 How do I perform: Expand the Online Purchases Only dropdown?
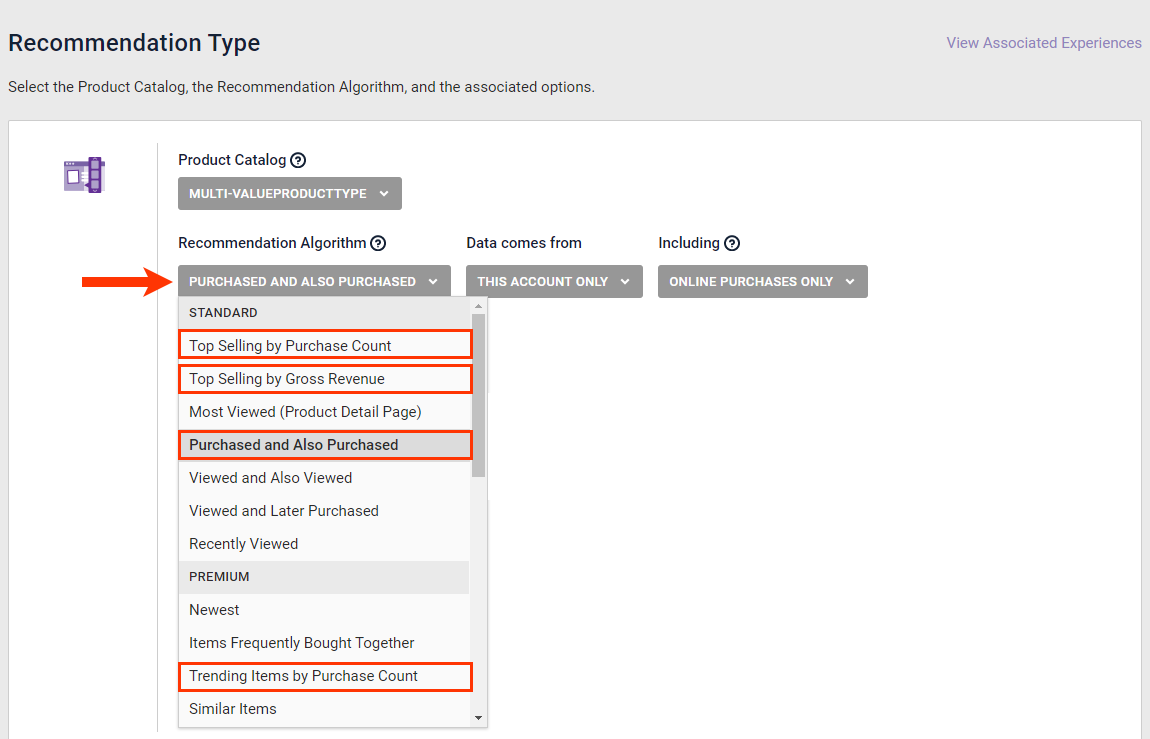point(762,281)
